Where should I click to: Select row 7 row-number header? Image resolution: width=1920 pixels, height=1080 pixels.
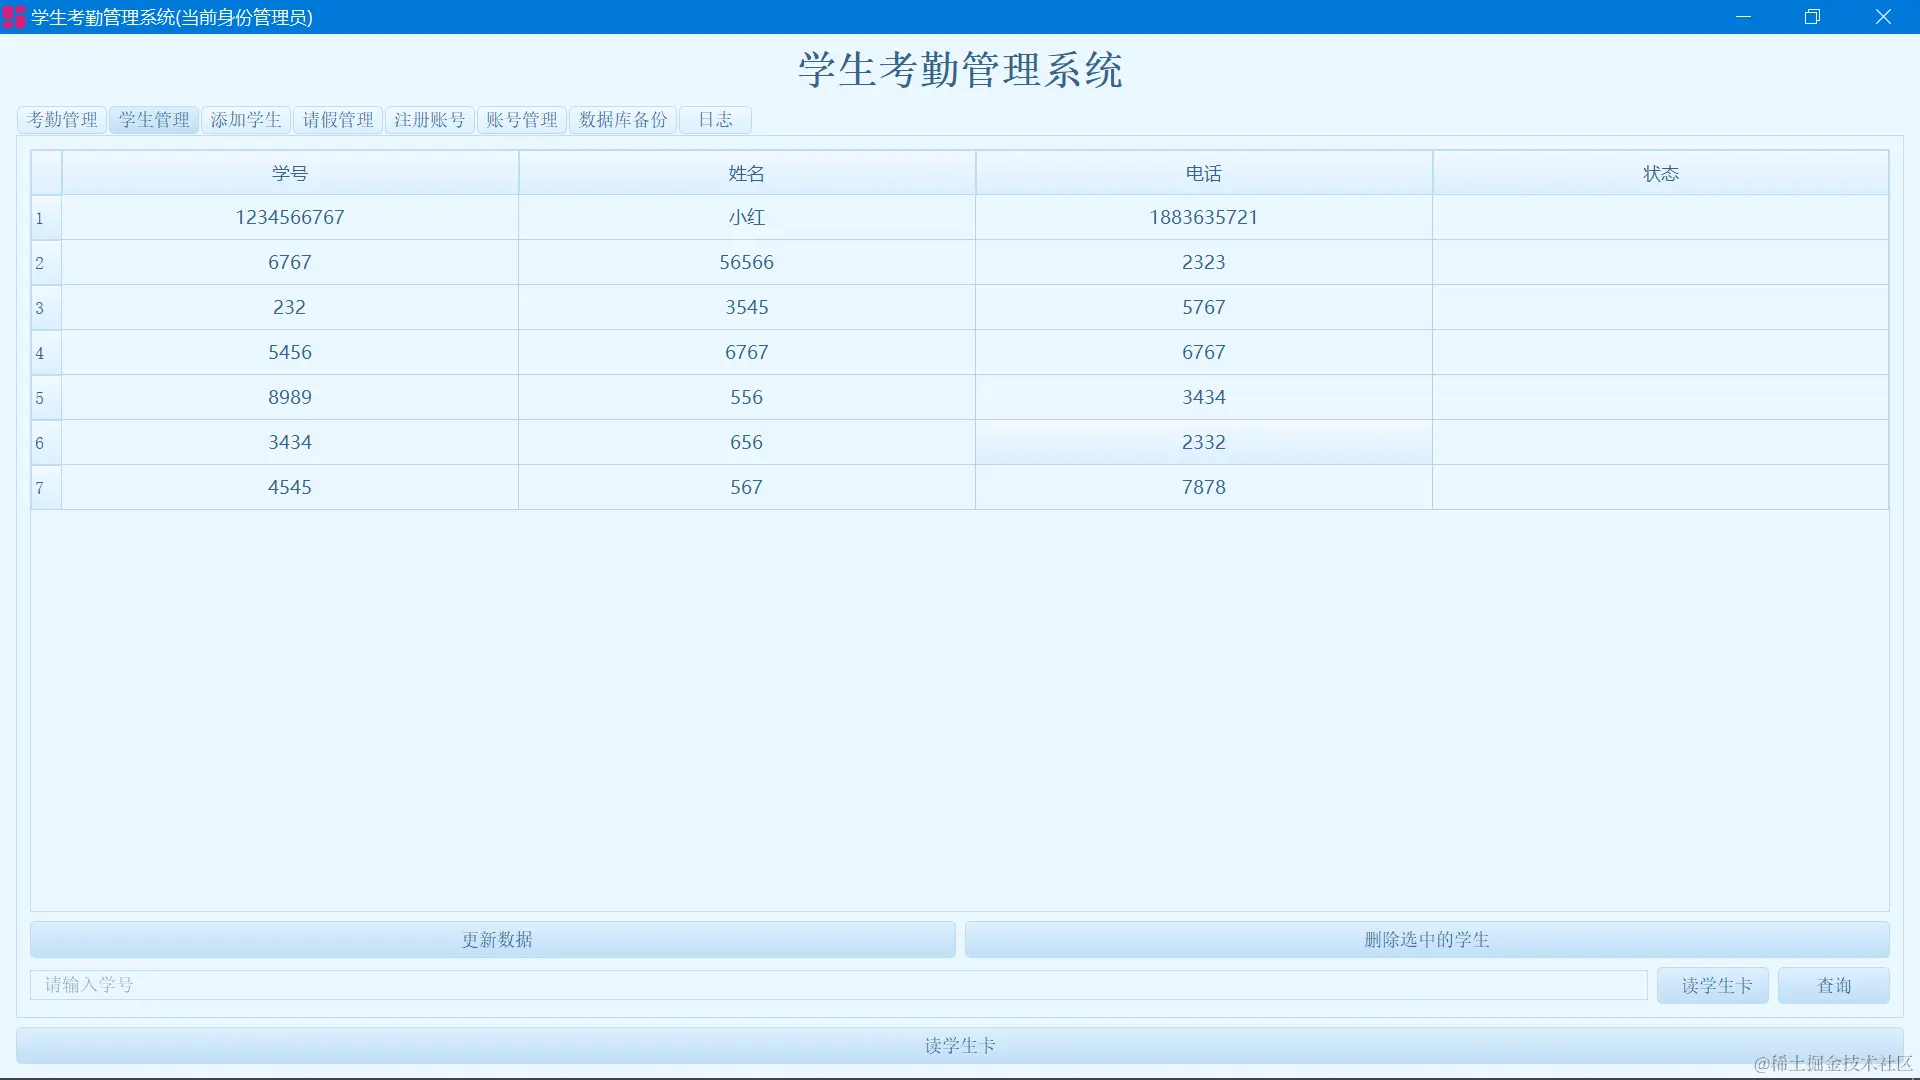point(45,488)
